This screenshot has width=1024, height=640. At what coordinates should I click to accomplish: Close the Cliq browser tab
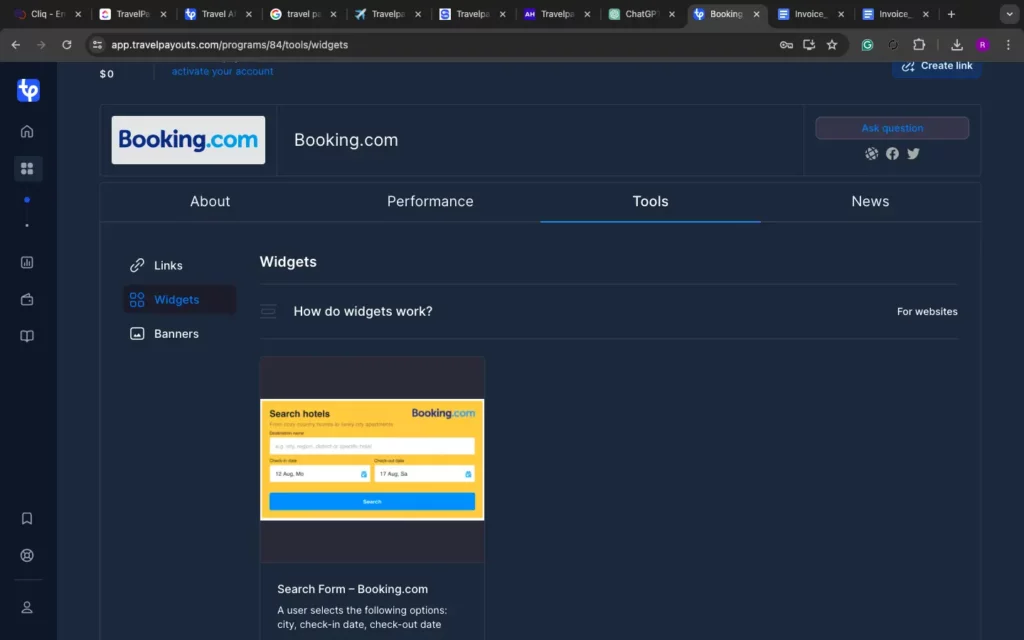[78, 14]
